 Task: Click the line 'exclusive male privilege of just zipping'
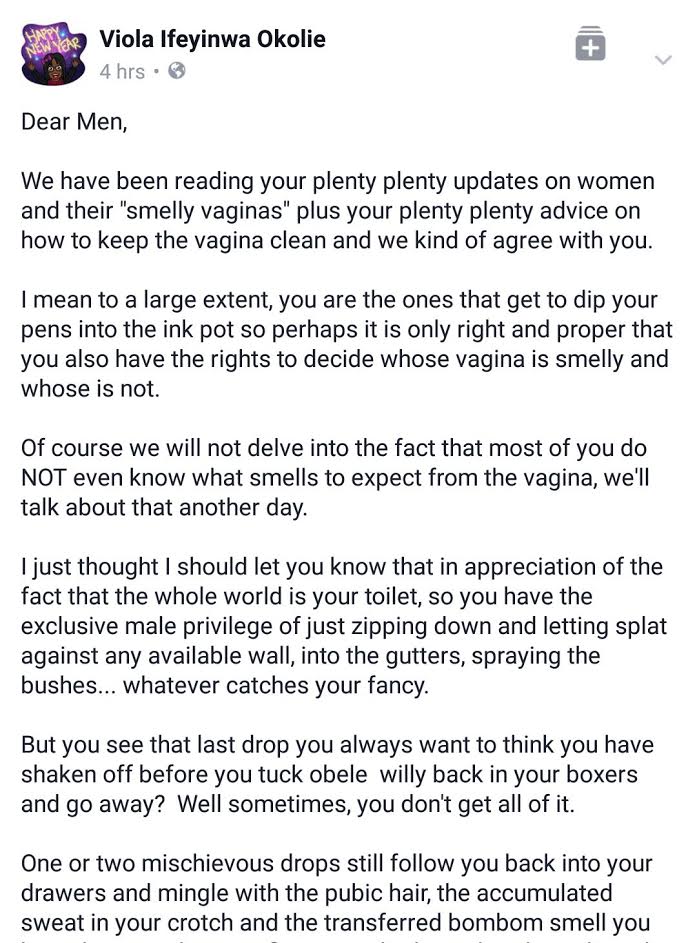pyautogui.click(x=344, y=626)
